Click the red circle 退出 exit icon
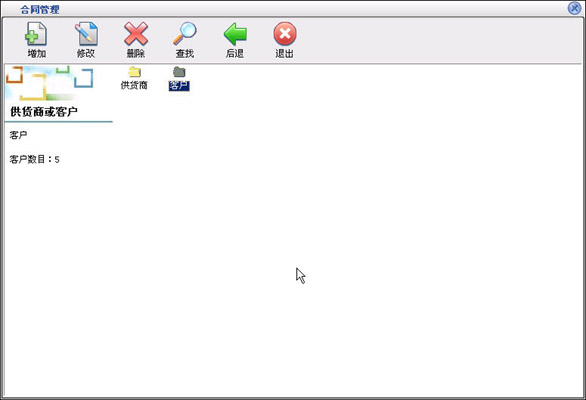The image size is (586, 400). (285, 34)
